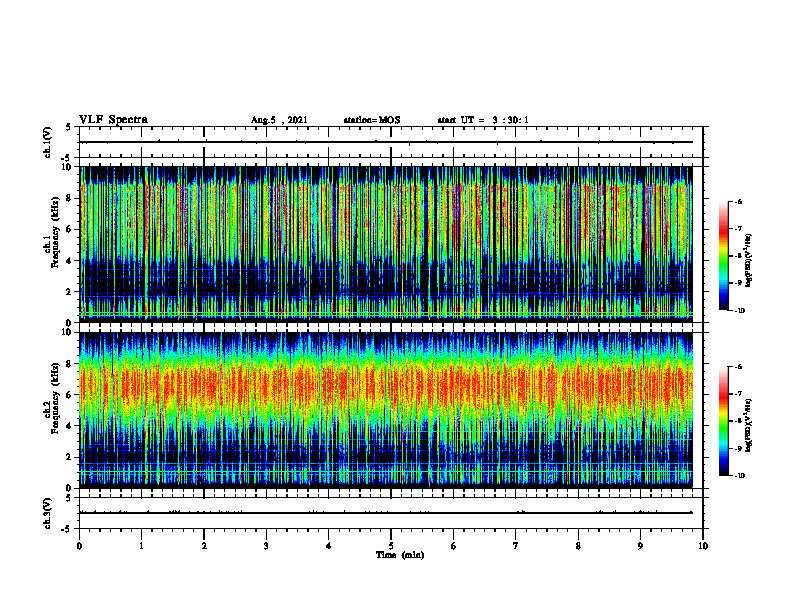Click the ch.2 spectrogram color scale bar
The image size is (792, 612).
coord(724,421)
